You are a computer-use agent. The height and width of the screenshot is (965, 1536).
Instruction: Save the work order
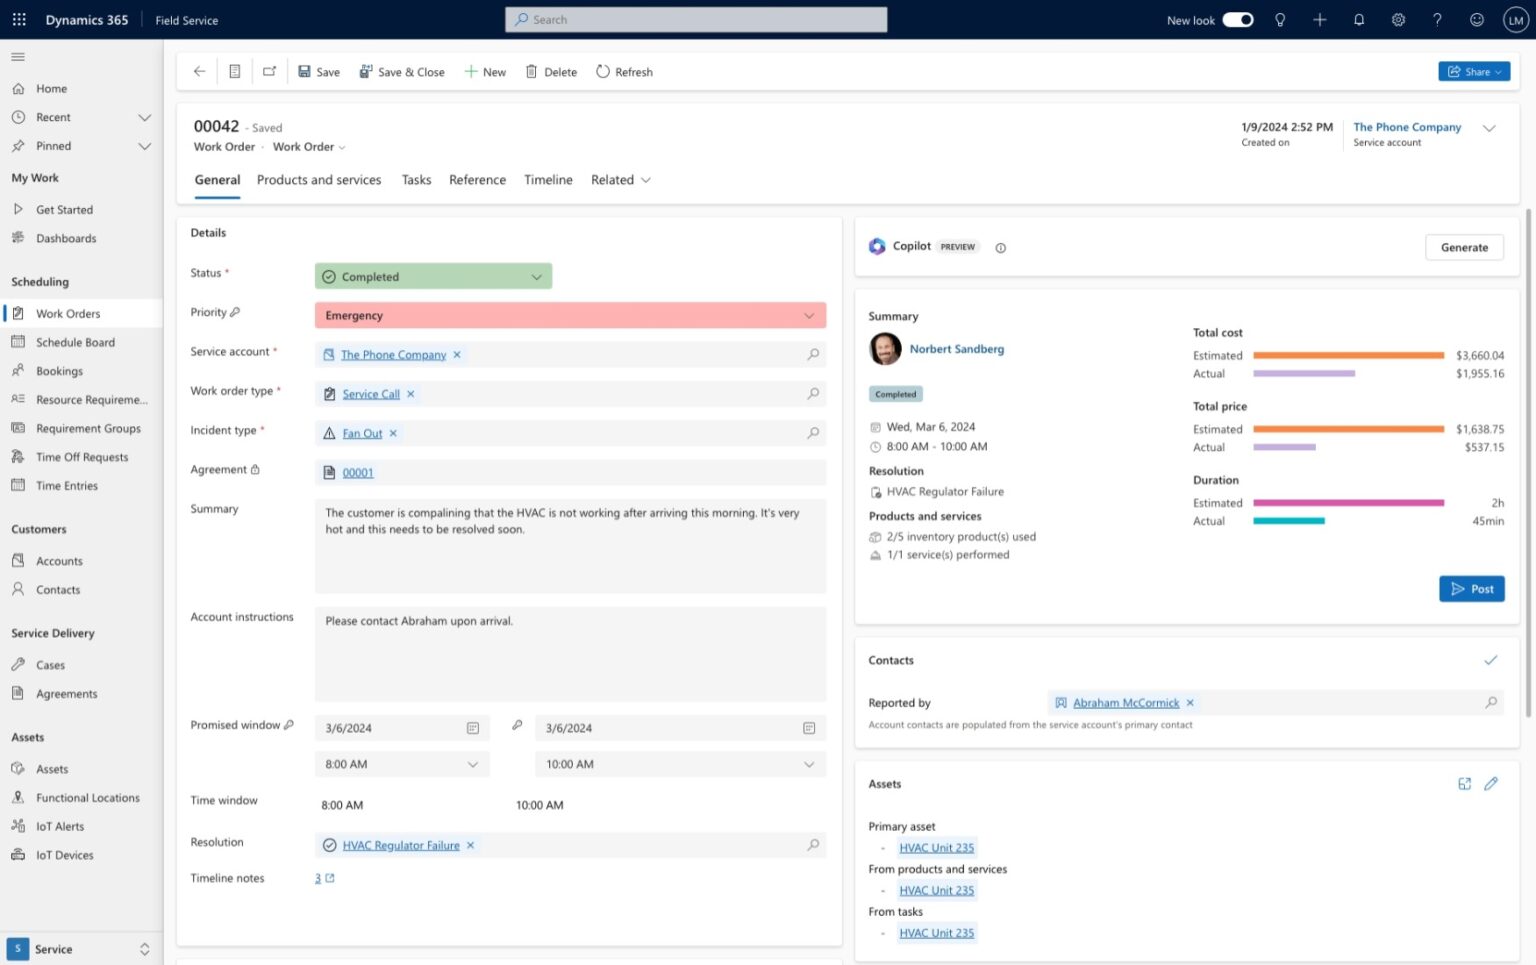(x=319, y=71)
